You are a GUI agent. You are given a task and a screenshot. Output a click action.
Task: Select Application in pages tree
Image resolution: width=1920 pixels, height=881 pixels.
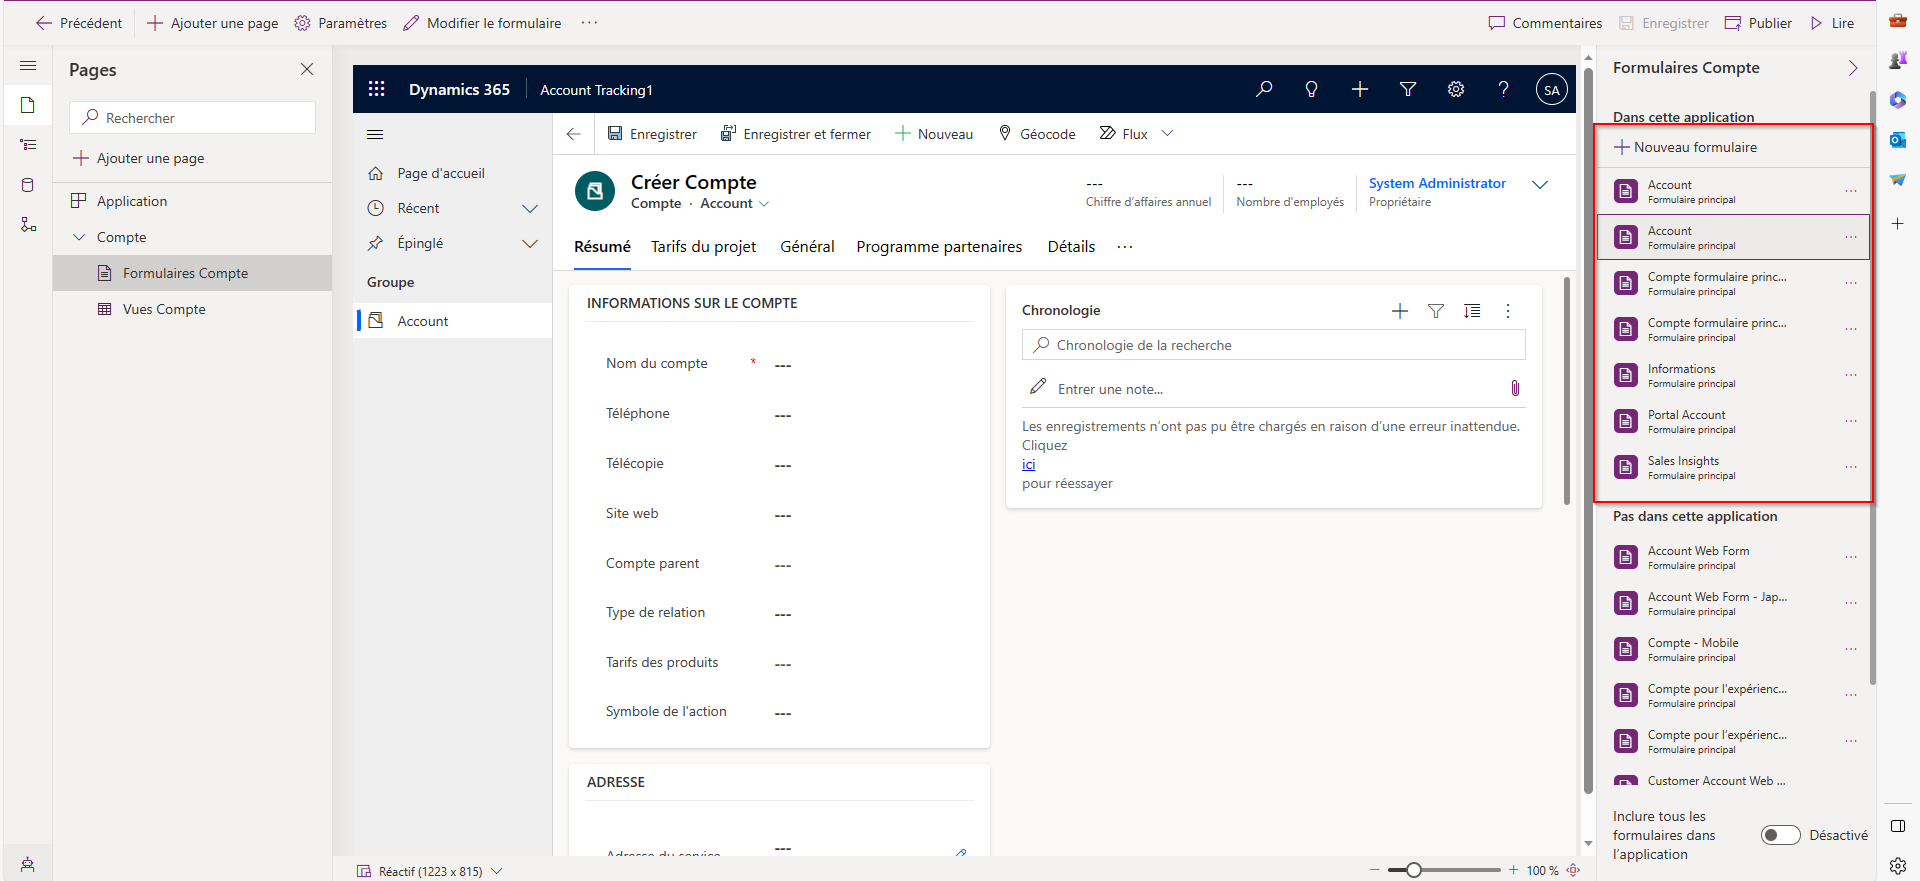pos(192,201)
